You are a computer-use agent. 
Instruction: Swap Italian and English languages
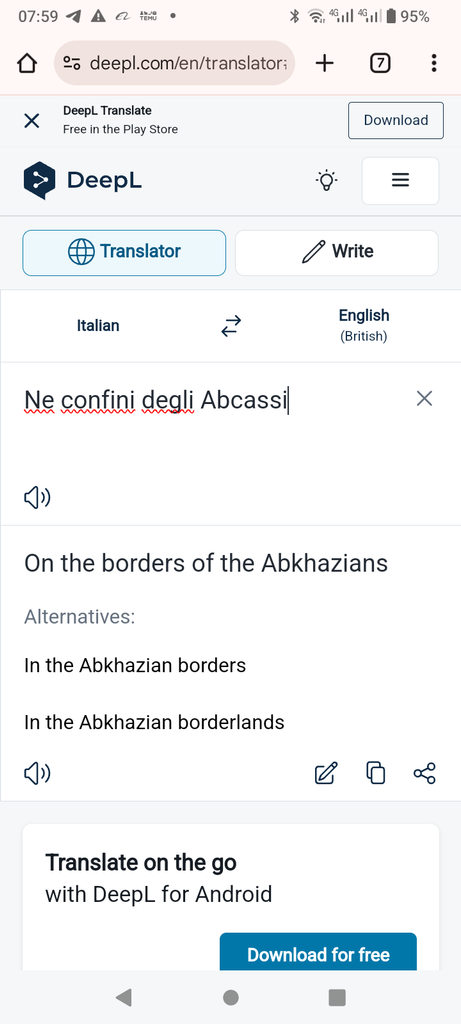coord(231,326)
